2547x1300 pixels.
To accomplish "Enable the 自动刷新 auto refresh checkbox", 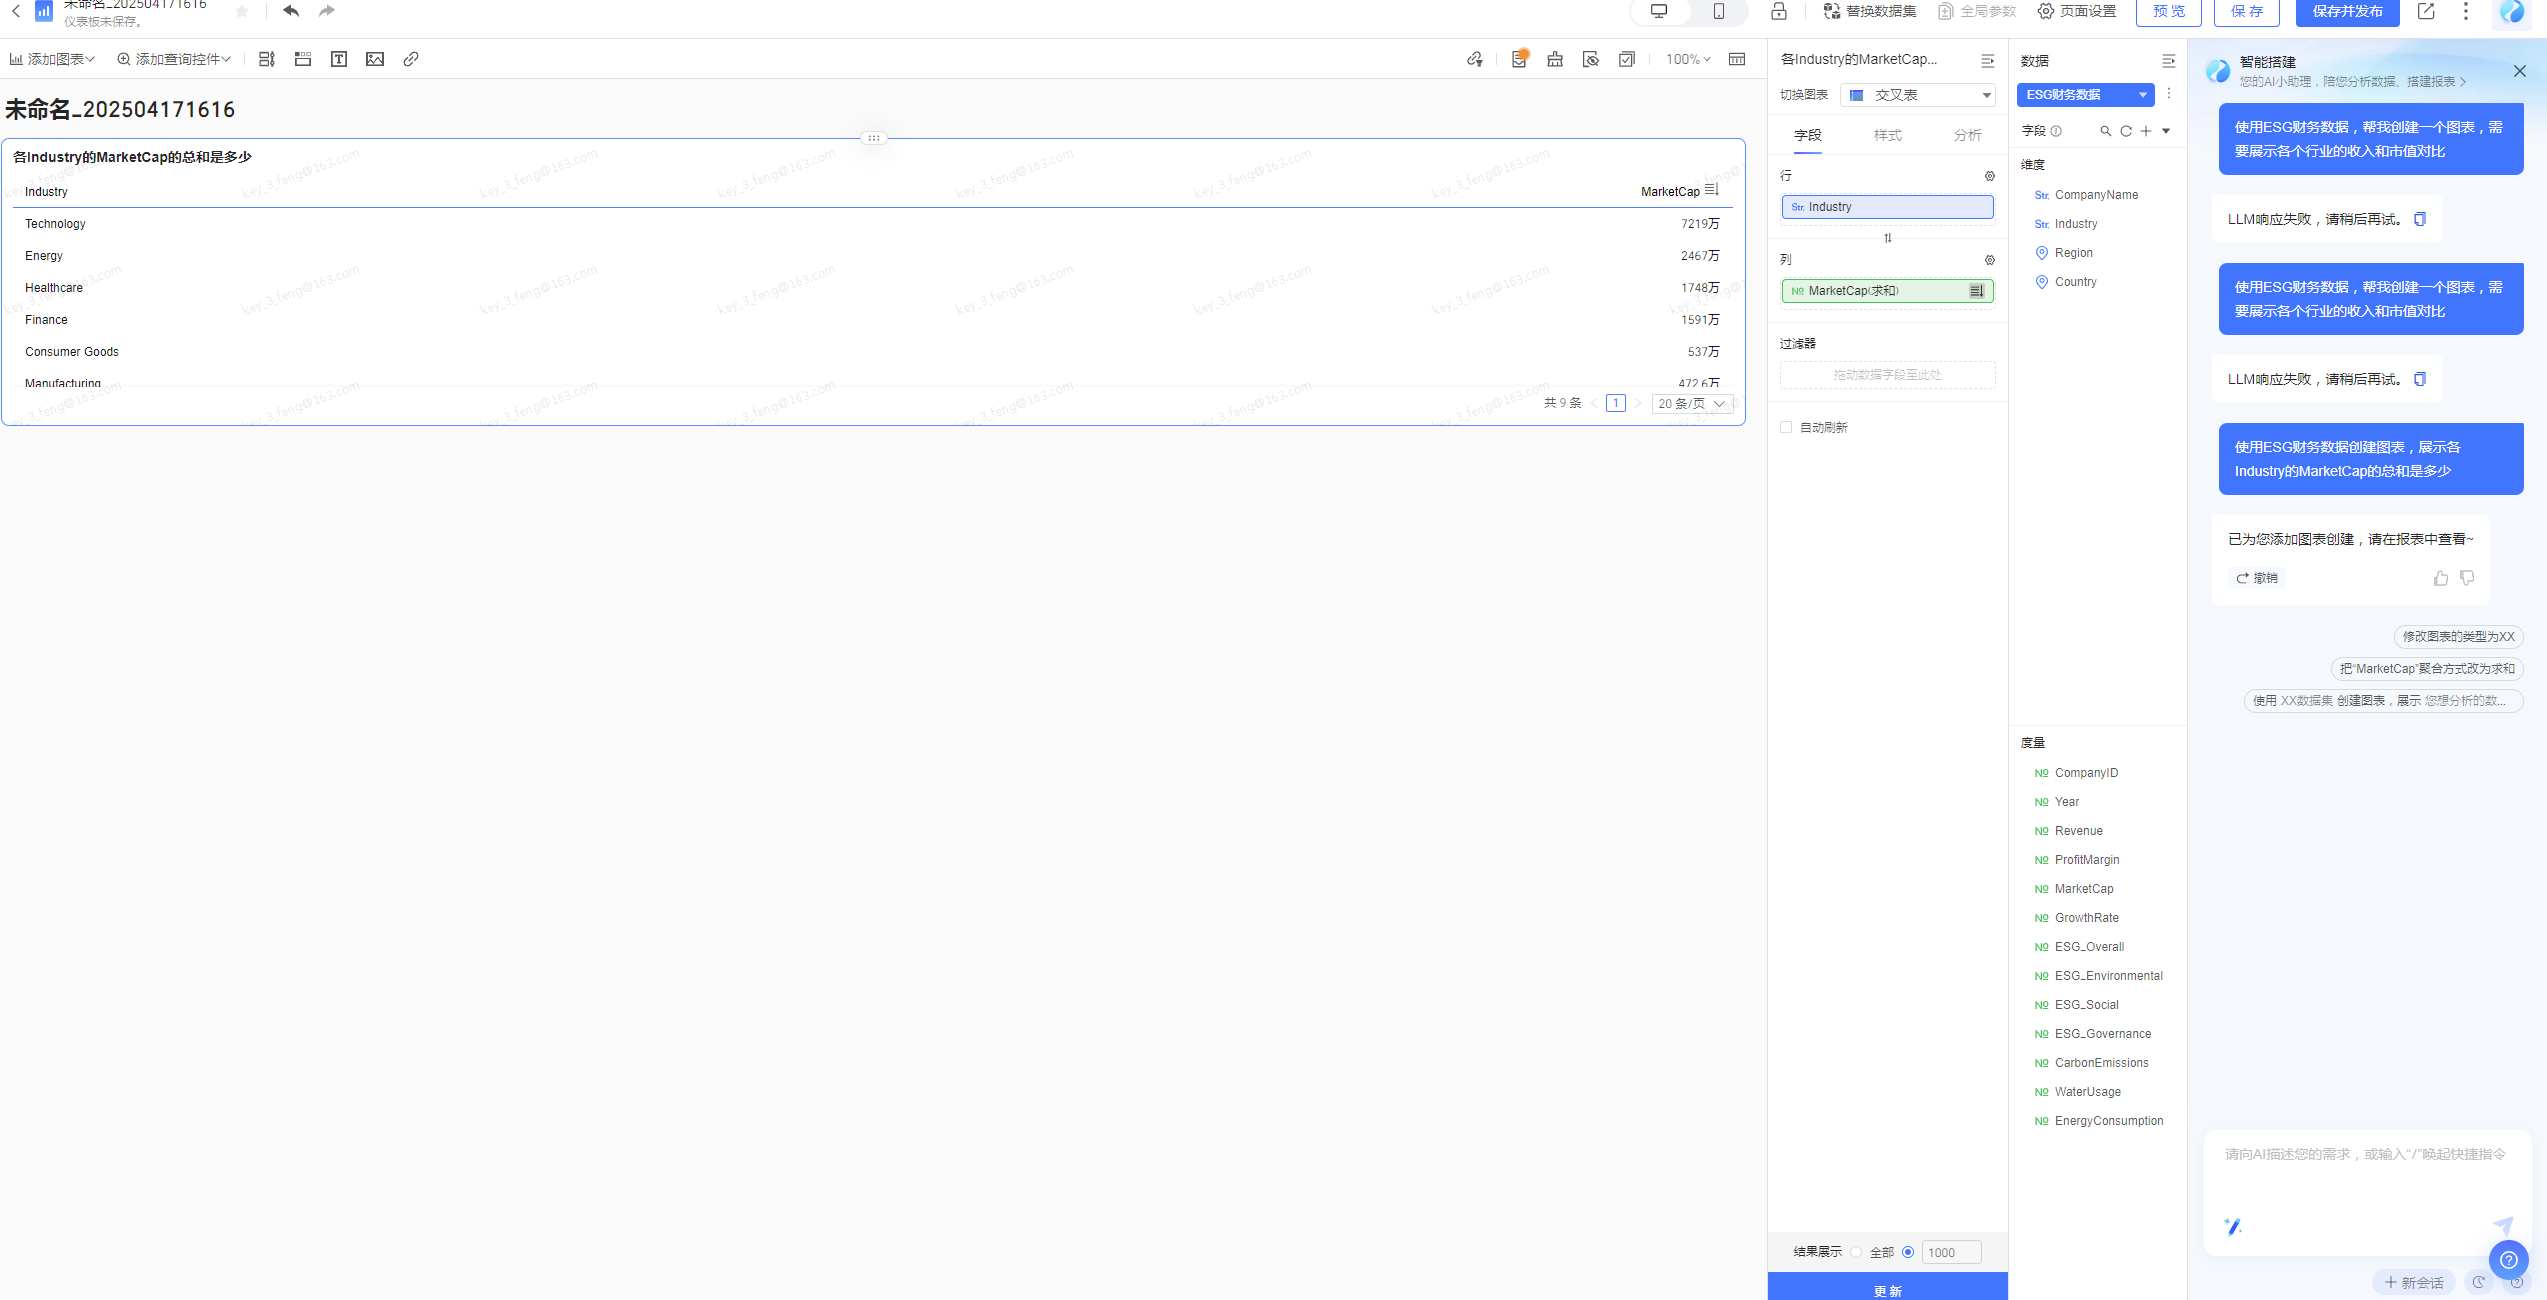I will [1786, 427].
